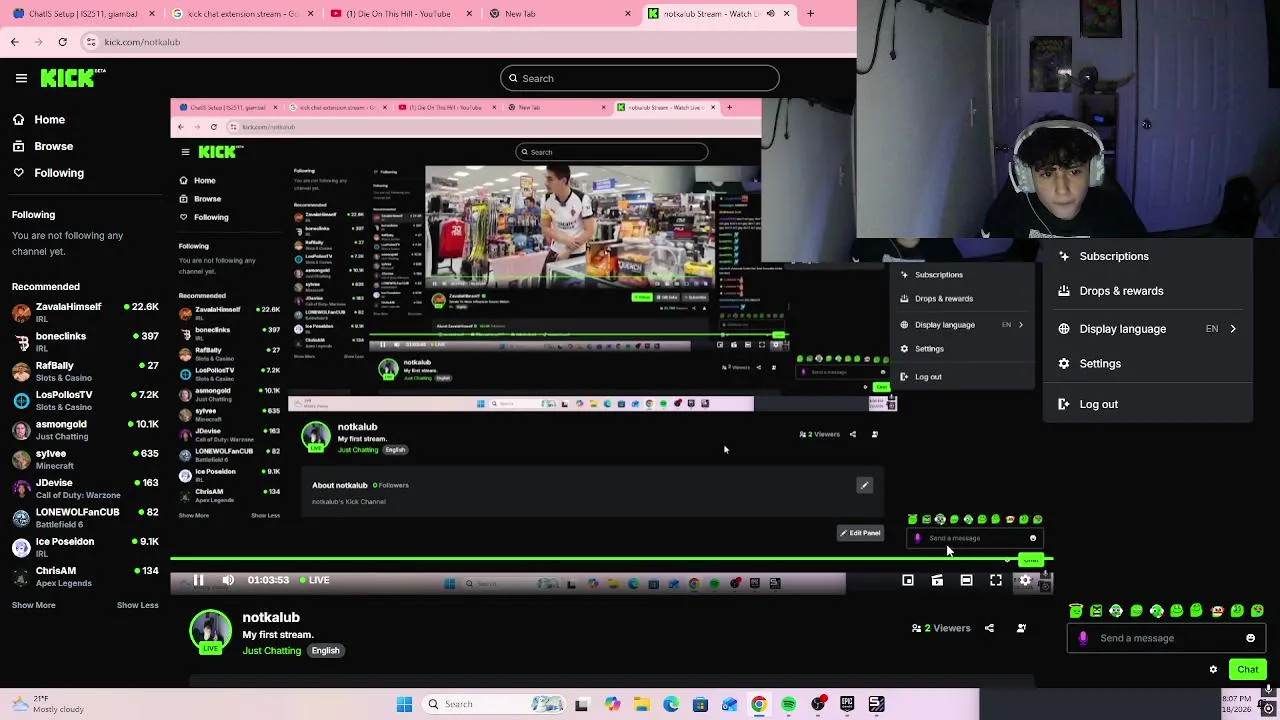Screen dimensions: 1280x720
Task: Open chat settings gear beside Chat button
Action: tap(1213, 669)
